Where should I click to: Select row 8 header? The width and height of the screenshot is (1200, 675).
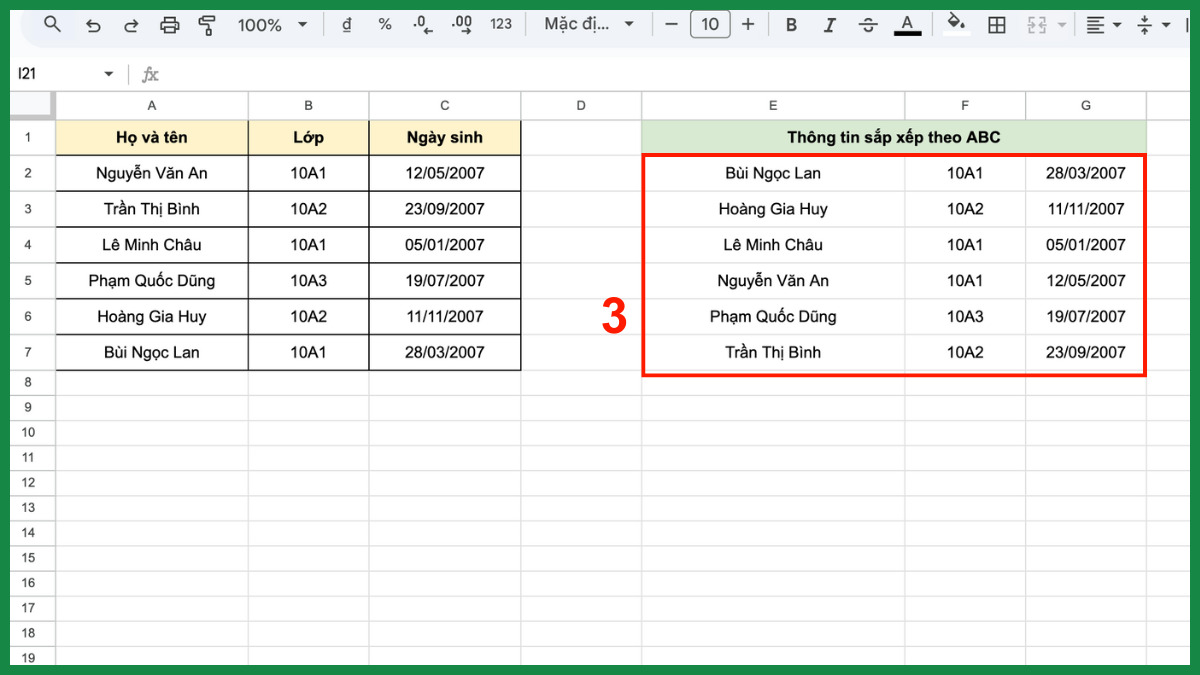click(x=33, y=382)
